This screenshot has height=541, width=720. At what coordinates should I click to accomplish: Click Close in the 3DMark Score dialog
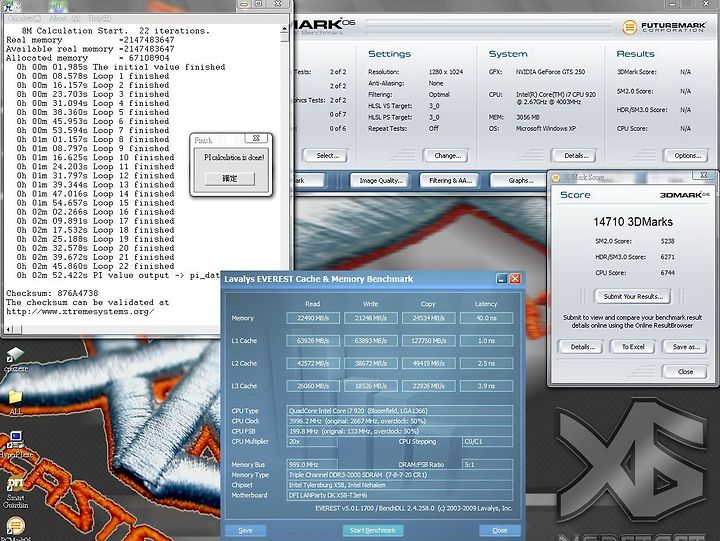coord(685,372)
